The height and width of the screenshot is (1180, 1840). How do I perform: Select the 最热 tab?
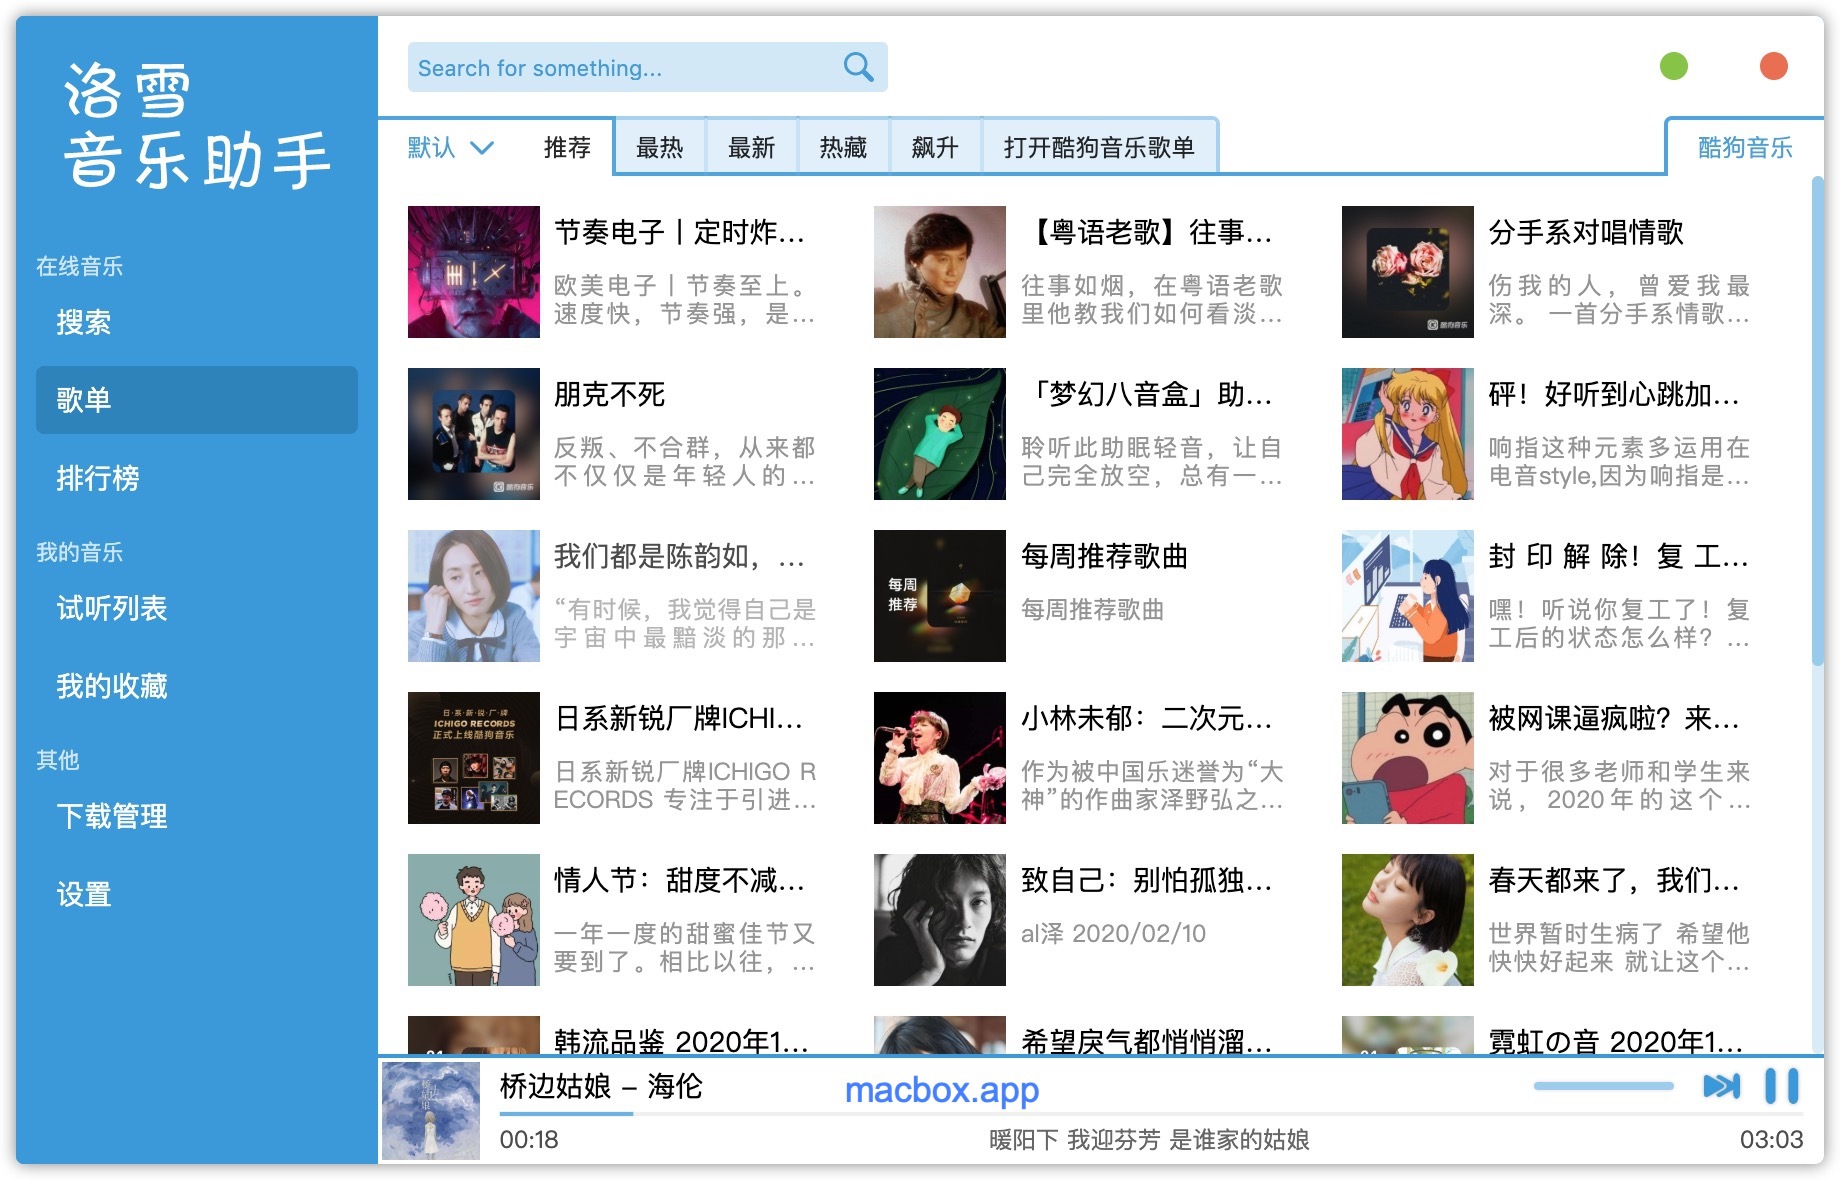point(660,148)
